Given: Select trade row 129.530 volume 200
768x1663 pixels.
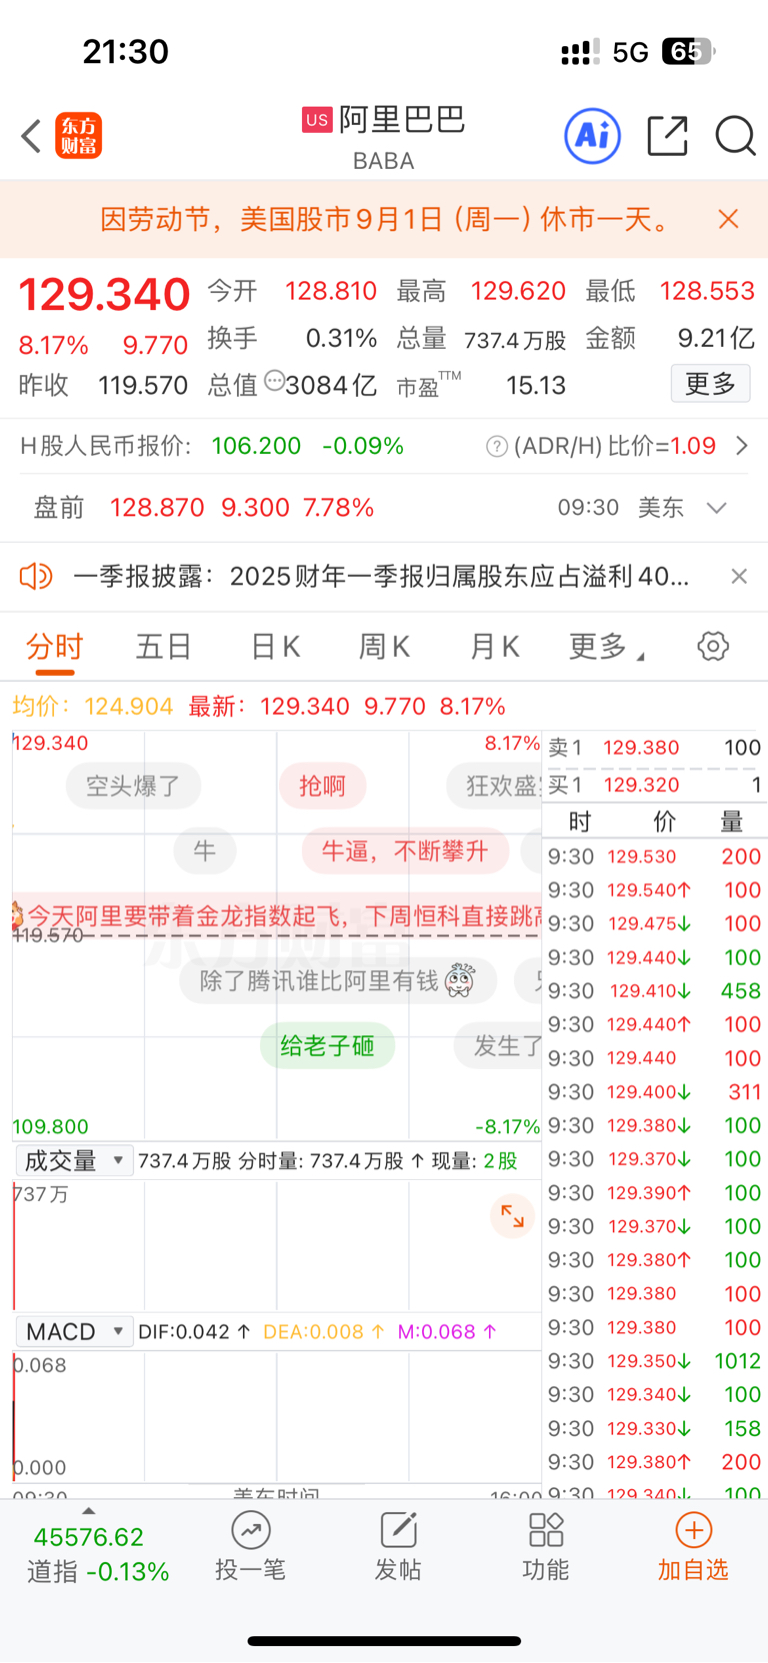Looking at the screenshot, I should click(x=654, y=857).
